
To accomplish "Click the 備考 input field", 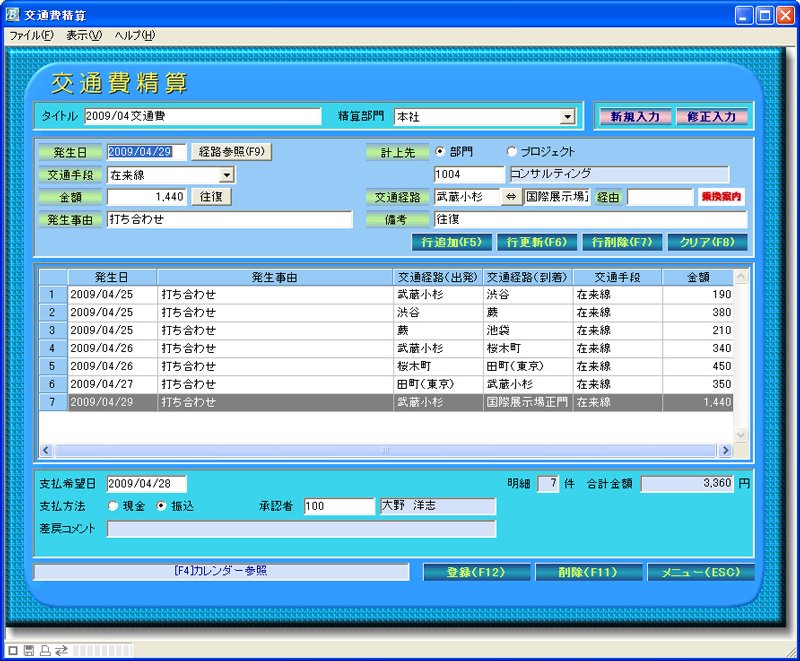I will pyautogui.click(x=591, y=220).
